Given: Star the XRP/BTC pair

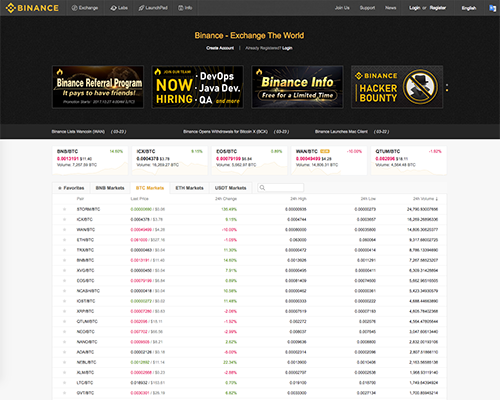Looking at the screenshot, I should (64, 311).
